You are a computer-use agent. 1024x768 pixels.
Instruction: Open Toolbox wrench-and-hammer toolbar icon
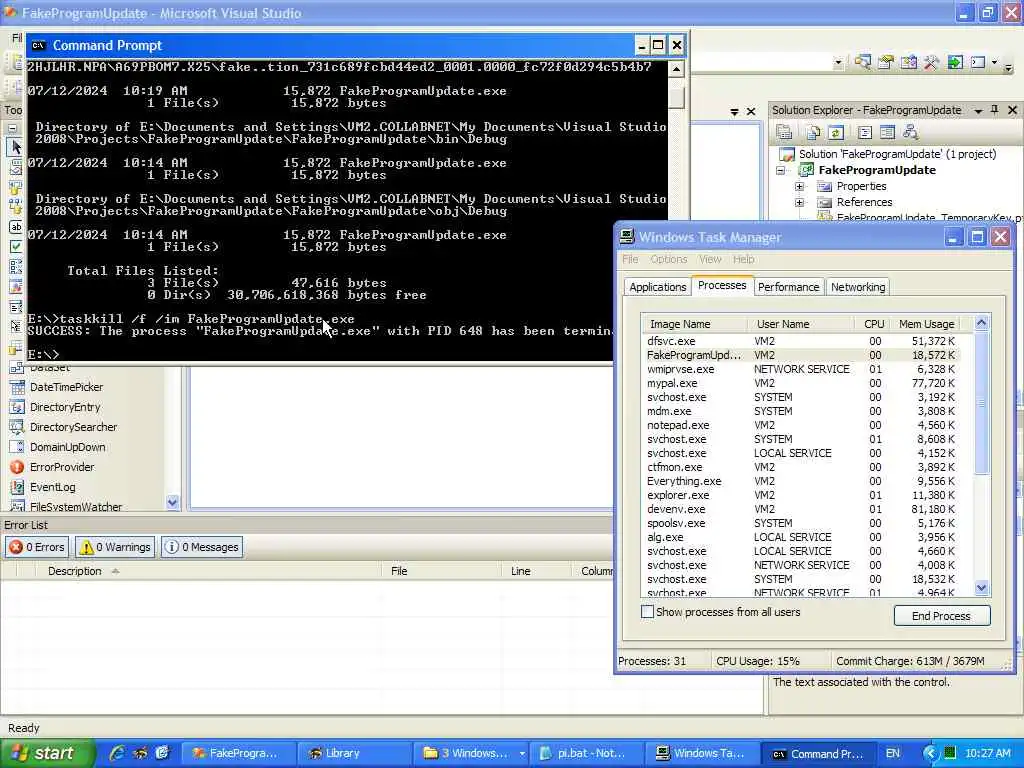click(931, 63)
